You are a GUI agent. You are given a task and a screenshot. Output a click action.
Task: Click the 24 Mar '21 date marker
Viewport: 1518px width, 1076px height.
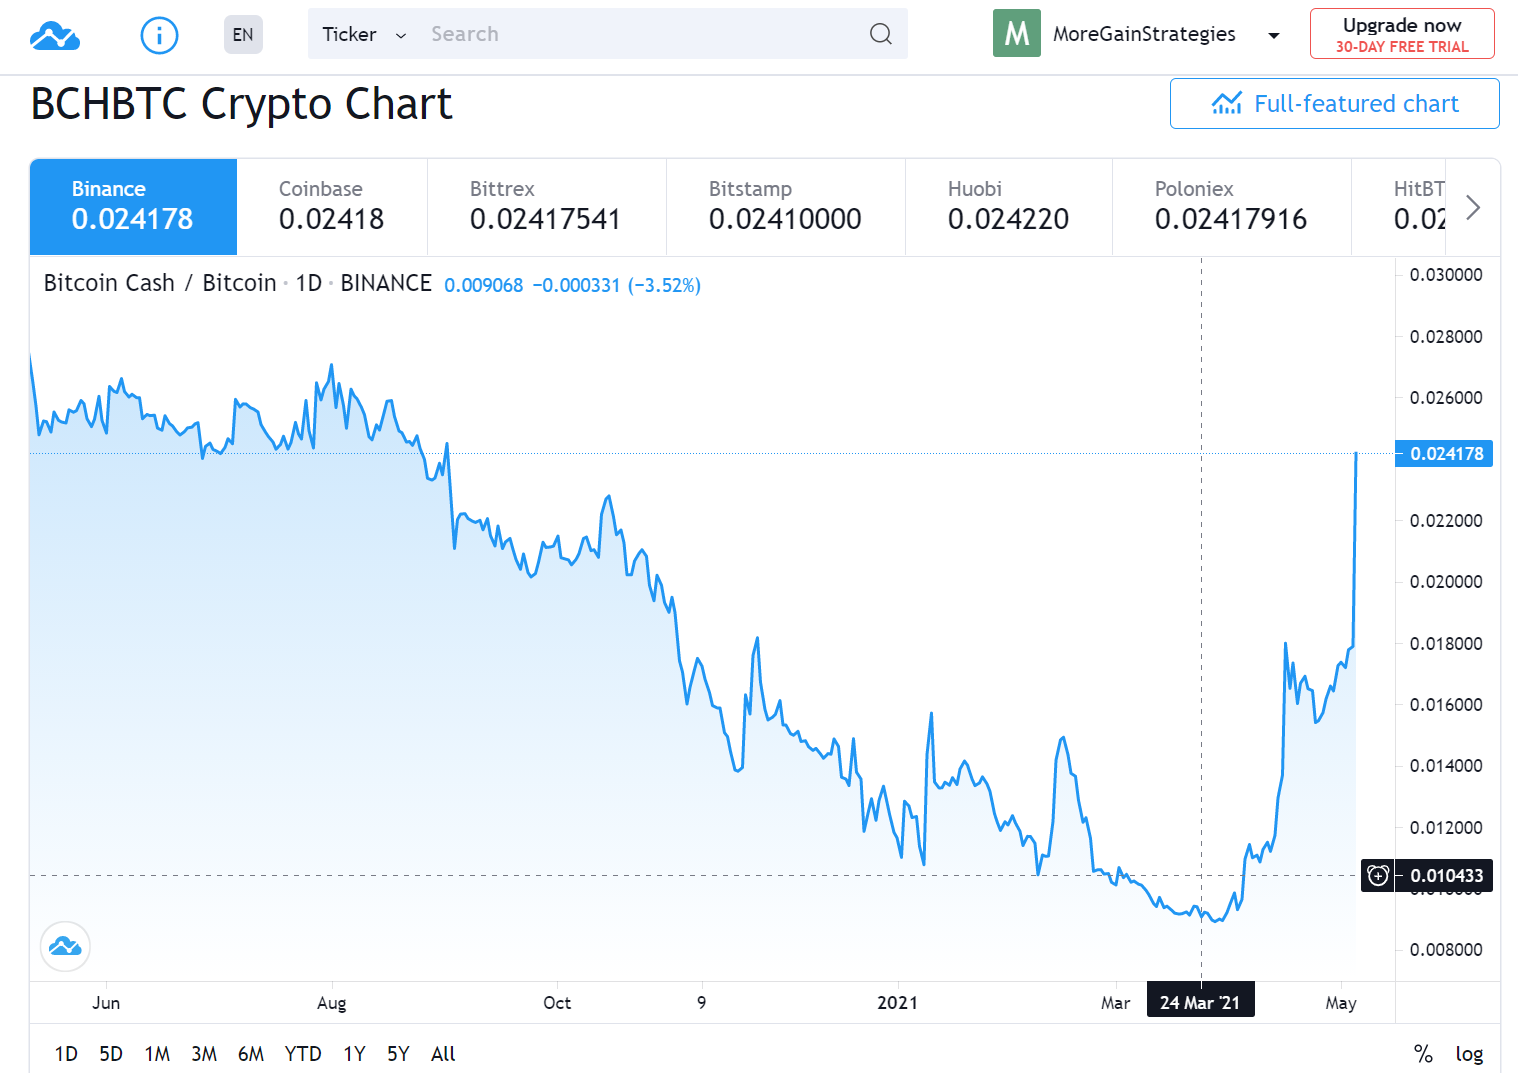1200,1002
